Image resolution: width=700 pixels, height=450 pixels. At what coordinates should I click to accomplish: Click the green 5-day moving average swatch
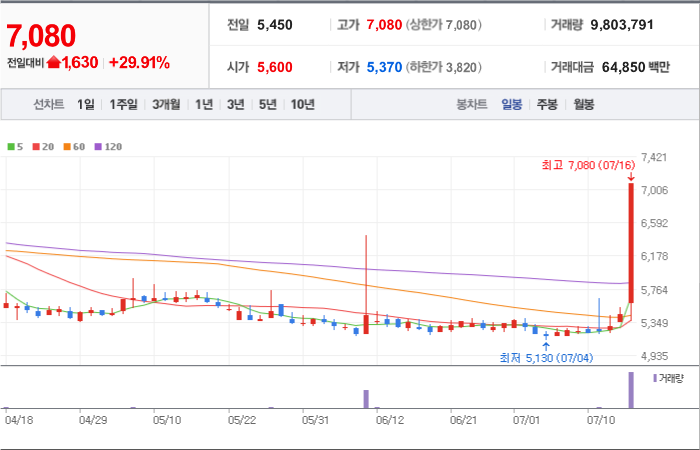[11, 146]
